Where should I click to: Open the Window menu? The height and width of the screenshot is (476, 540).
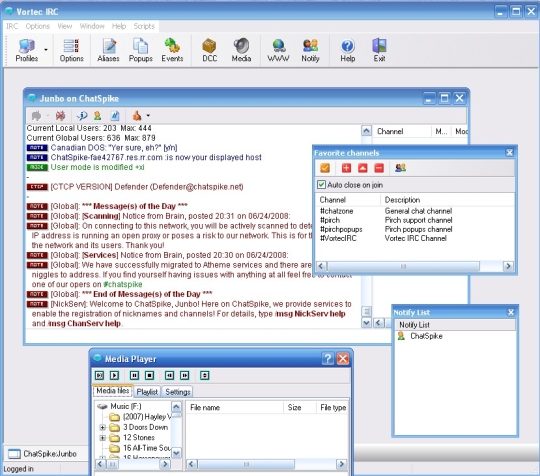92,26
